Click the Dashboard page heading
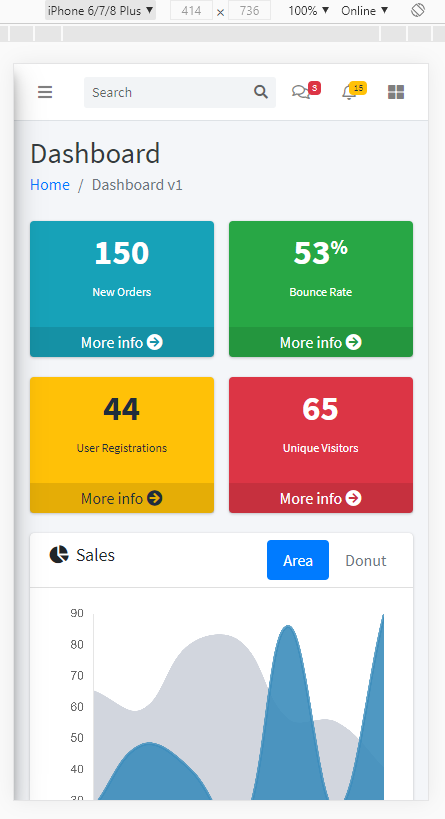 [x=95, y=154]
